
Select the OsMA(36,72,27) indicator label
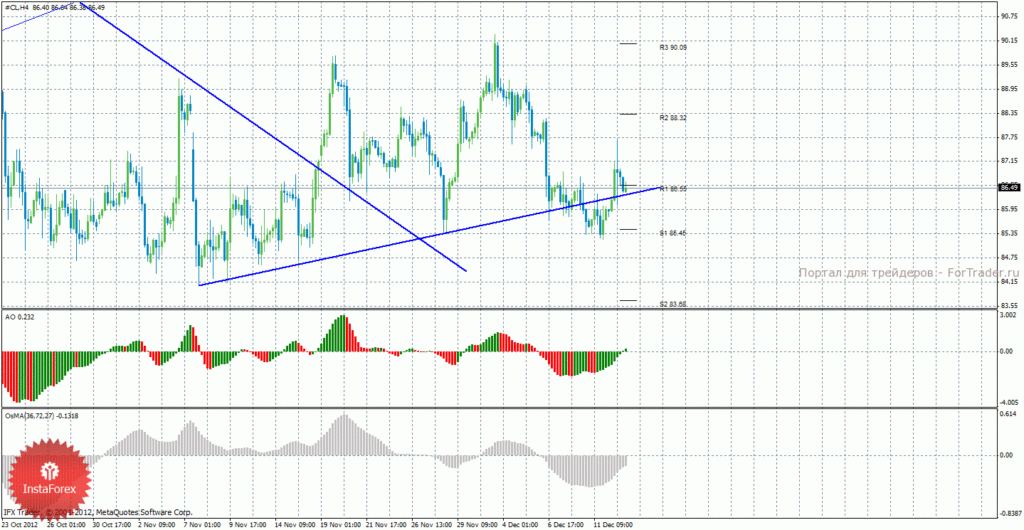pos(42,415)
